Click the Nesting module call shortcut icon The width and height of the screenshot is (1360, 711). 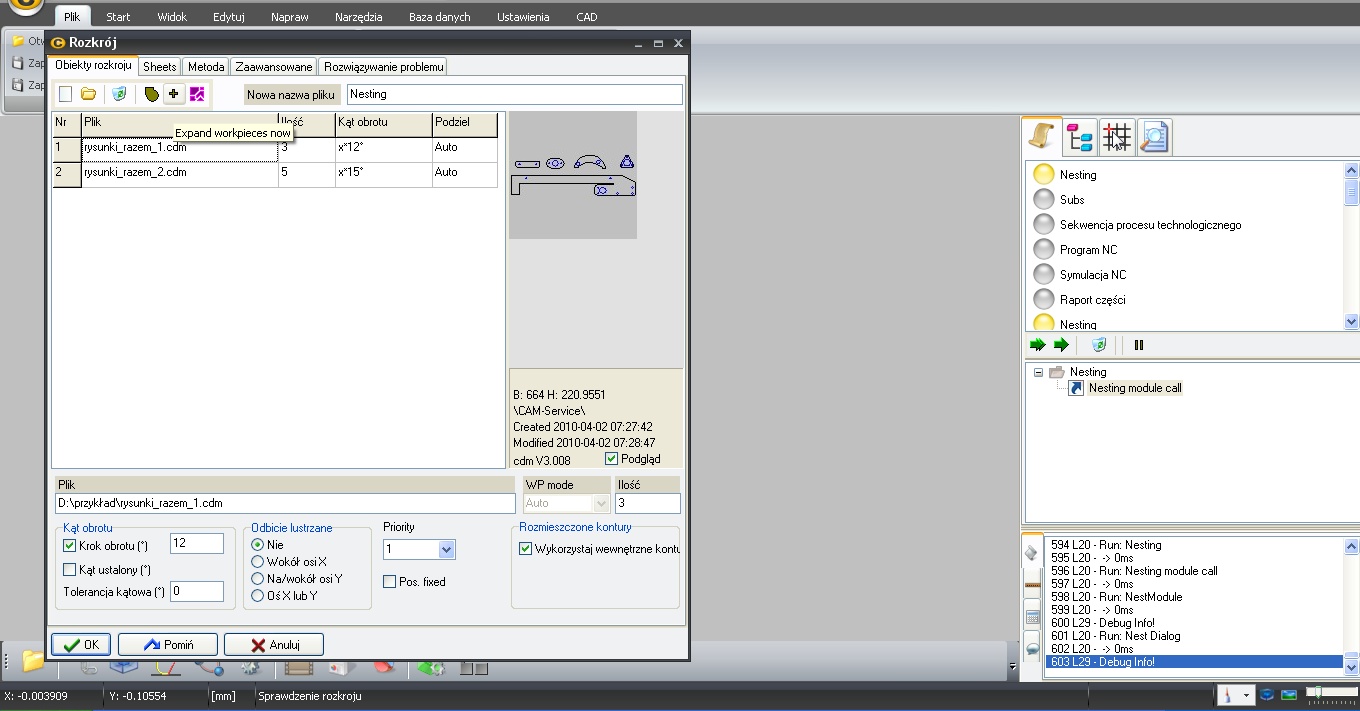(1076, 388)
